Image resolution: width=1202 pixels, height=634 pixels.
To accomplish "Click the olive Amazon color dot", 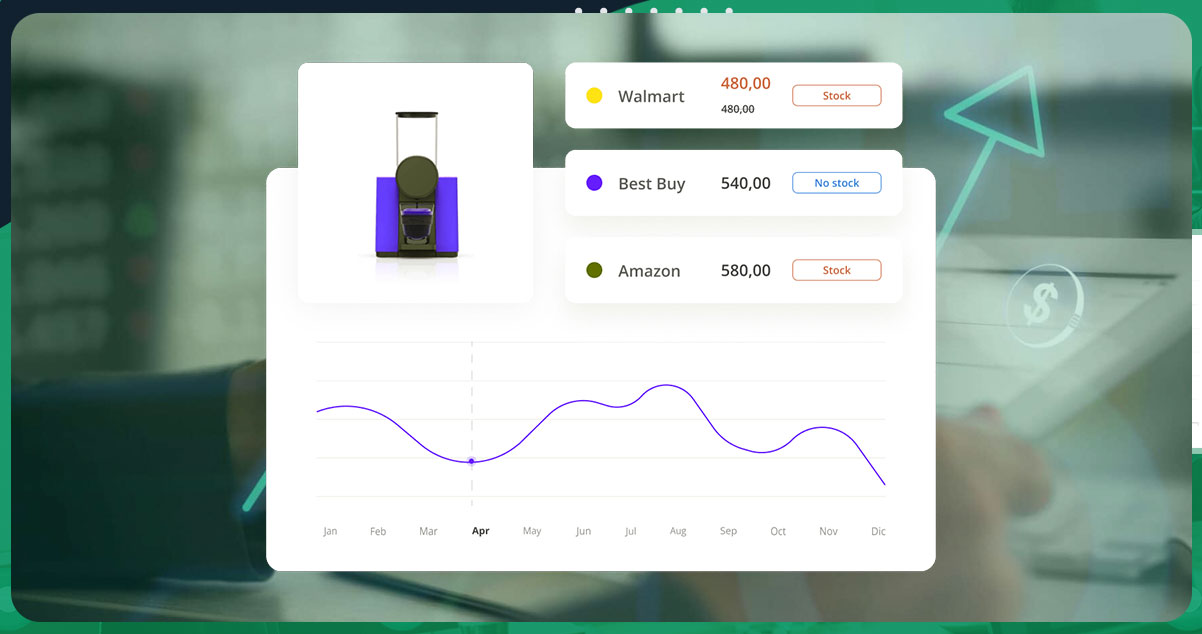I will (594, 270).
